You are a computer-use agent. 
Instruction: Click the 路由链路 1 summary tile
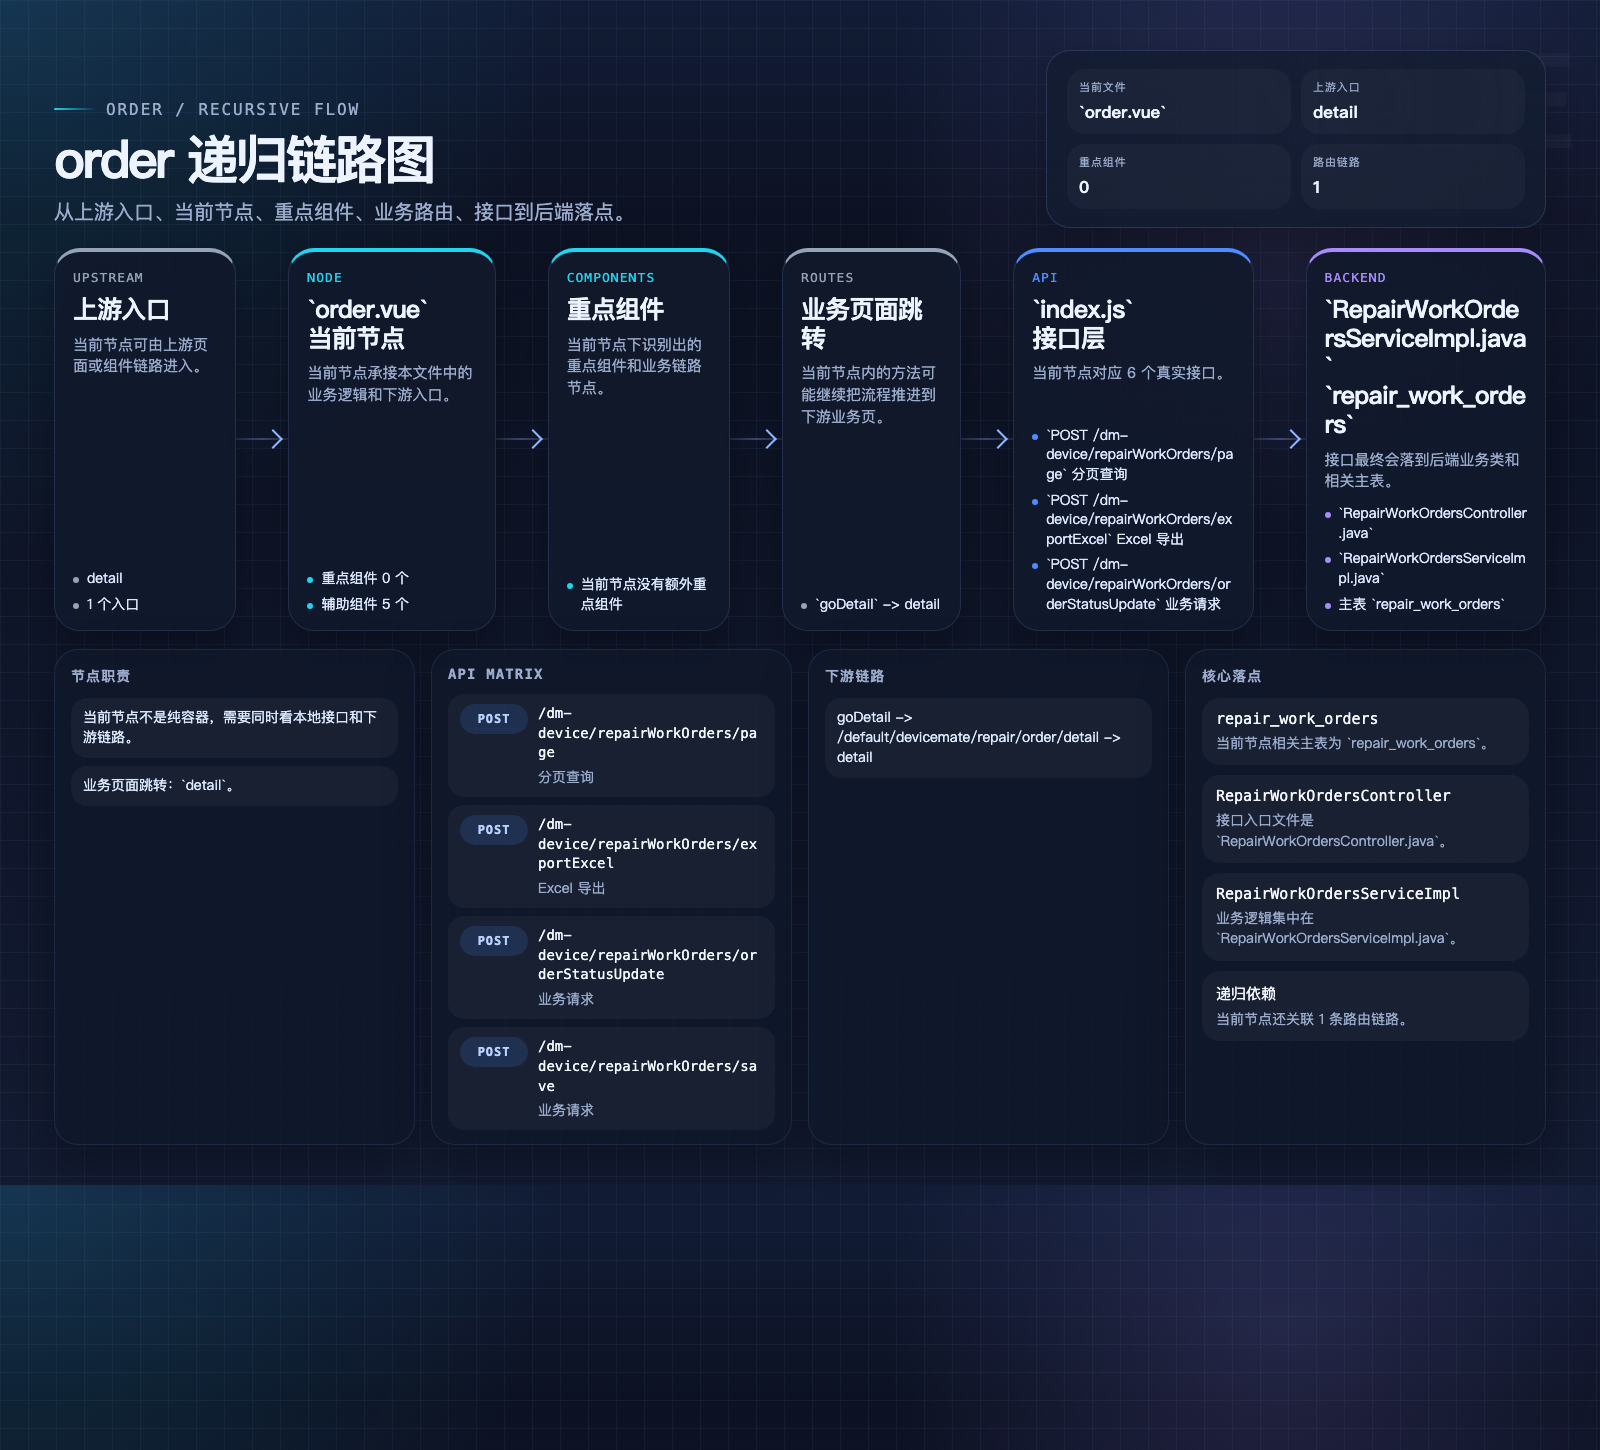pyautogui.click(x=1413, y=176)
